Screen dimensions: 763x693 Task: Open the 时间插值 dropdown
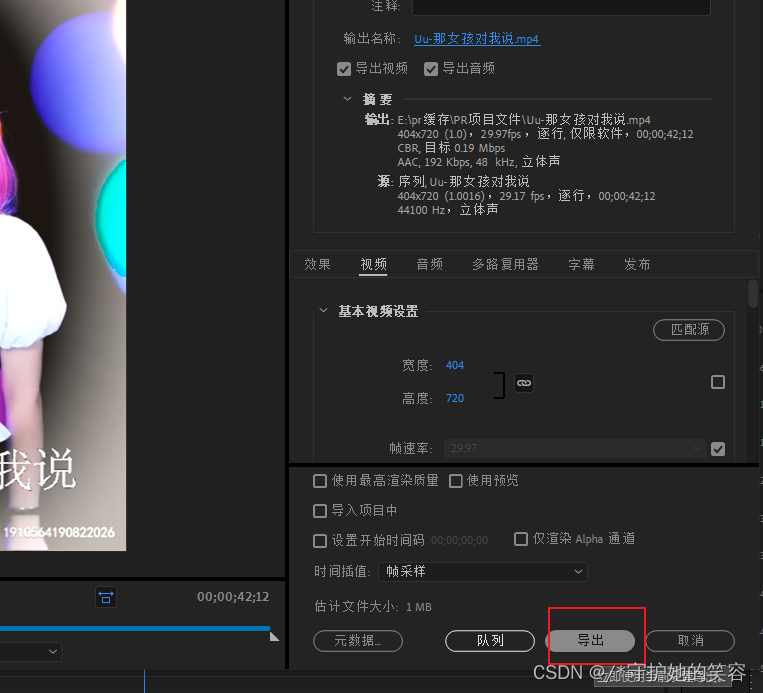pyautogui.click(x=483, y=571)
